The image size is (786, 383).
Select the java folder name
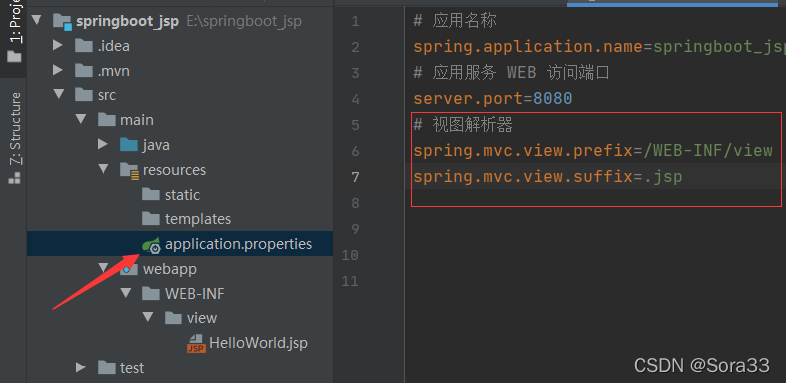pyautogui.click(x=156, y=145)
